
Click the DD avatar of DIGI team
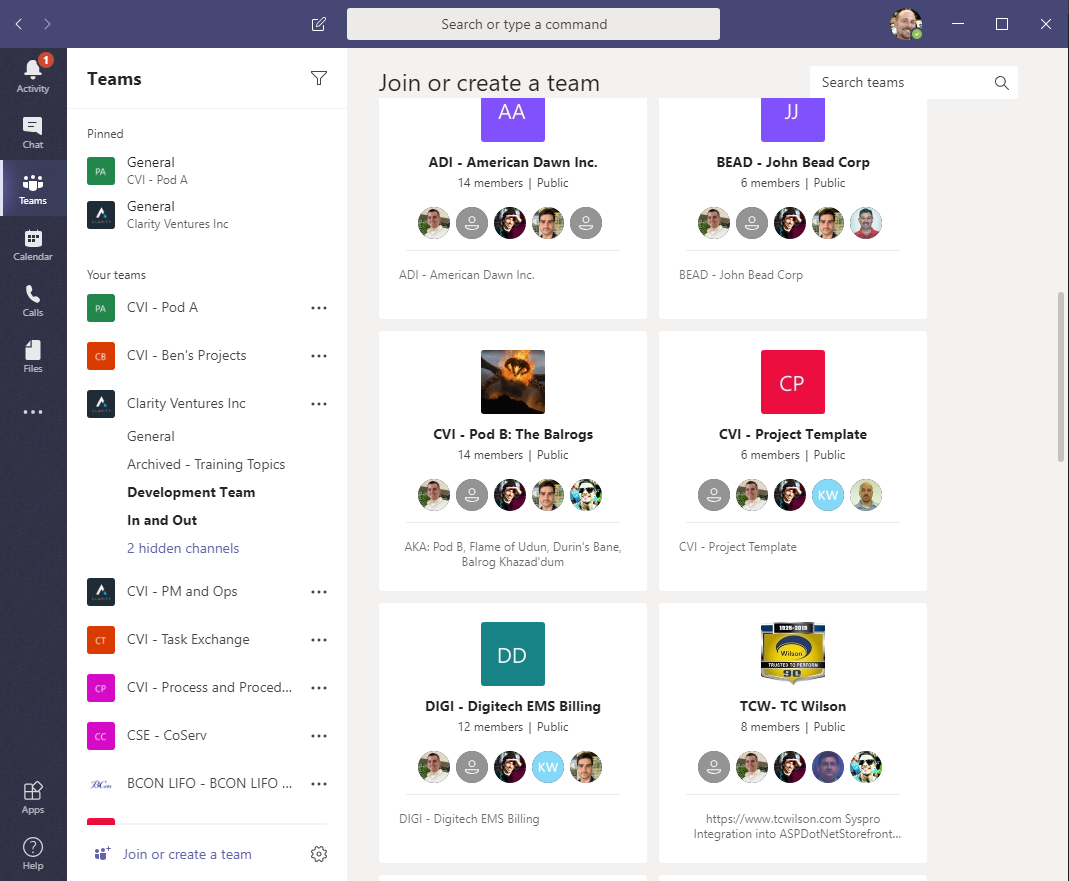coord(513,654)
